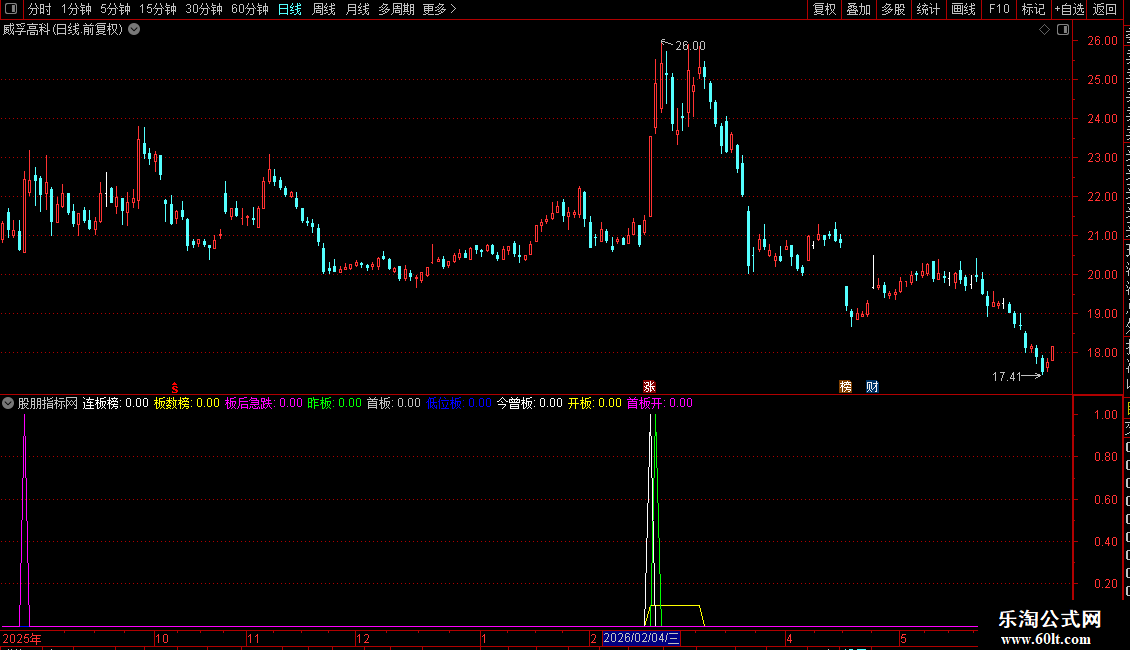The image size is (1130, 650).
Task: Click the 叠加 overlay button
Action: 858,9
